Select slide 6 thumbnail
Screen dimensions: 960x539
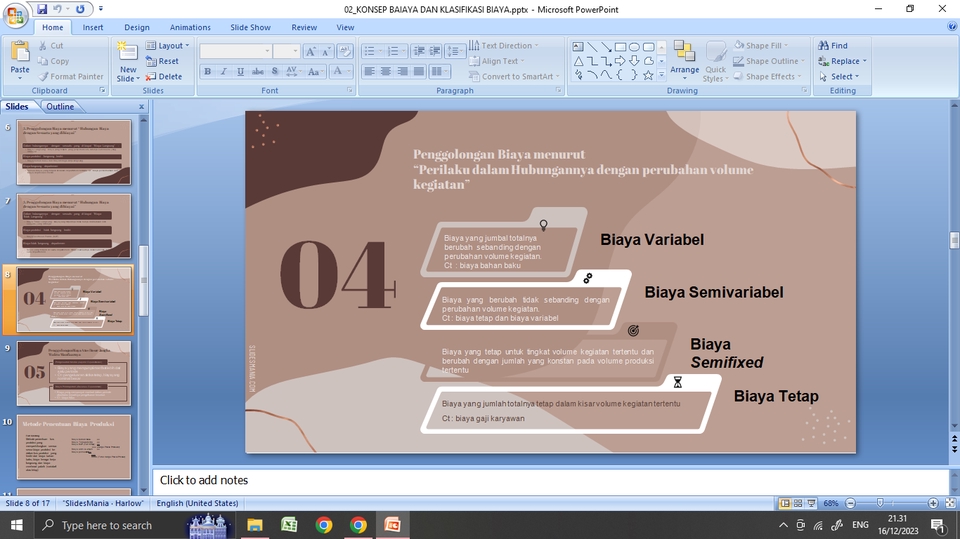pos(73,152)
